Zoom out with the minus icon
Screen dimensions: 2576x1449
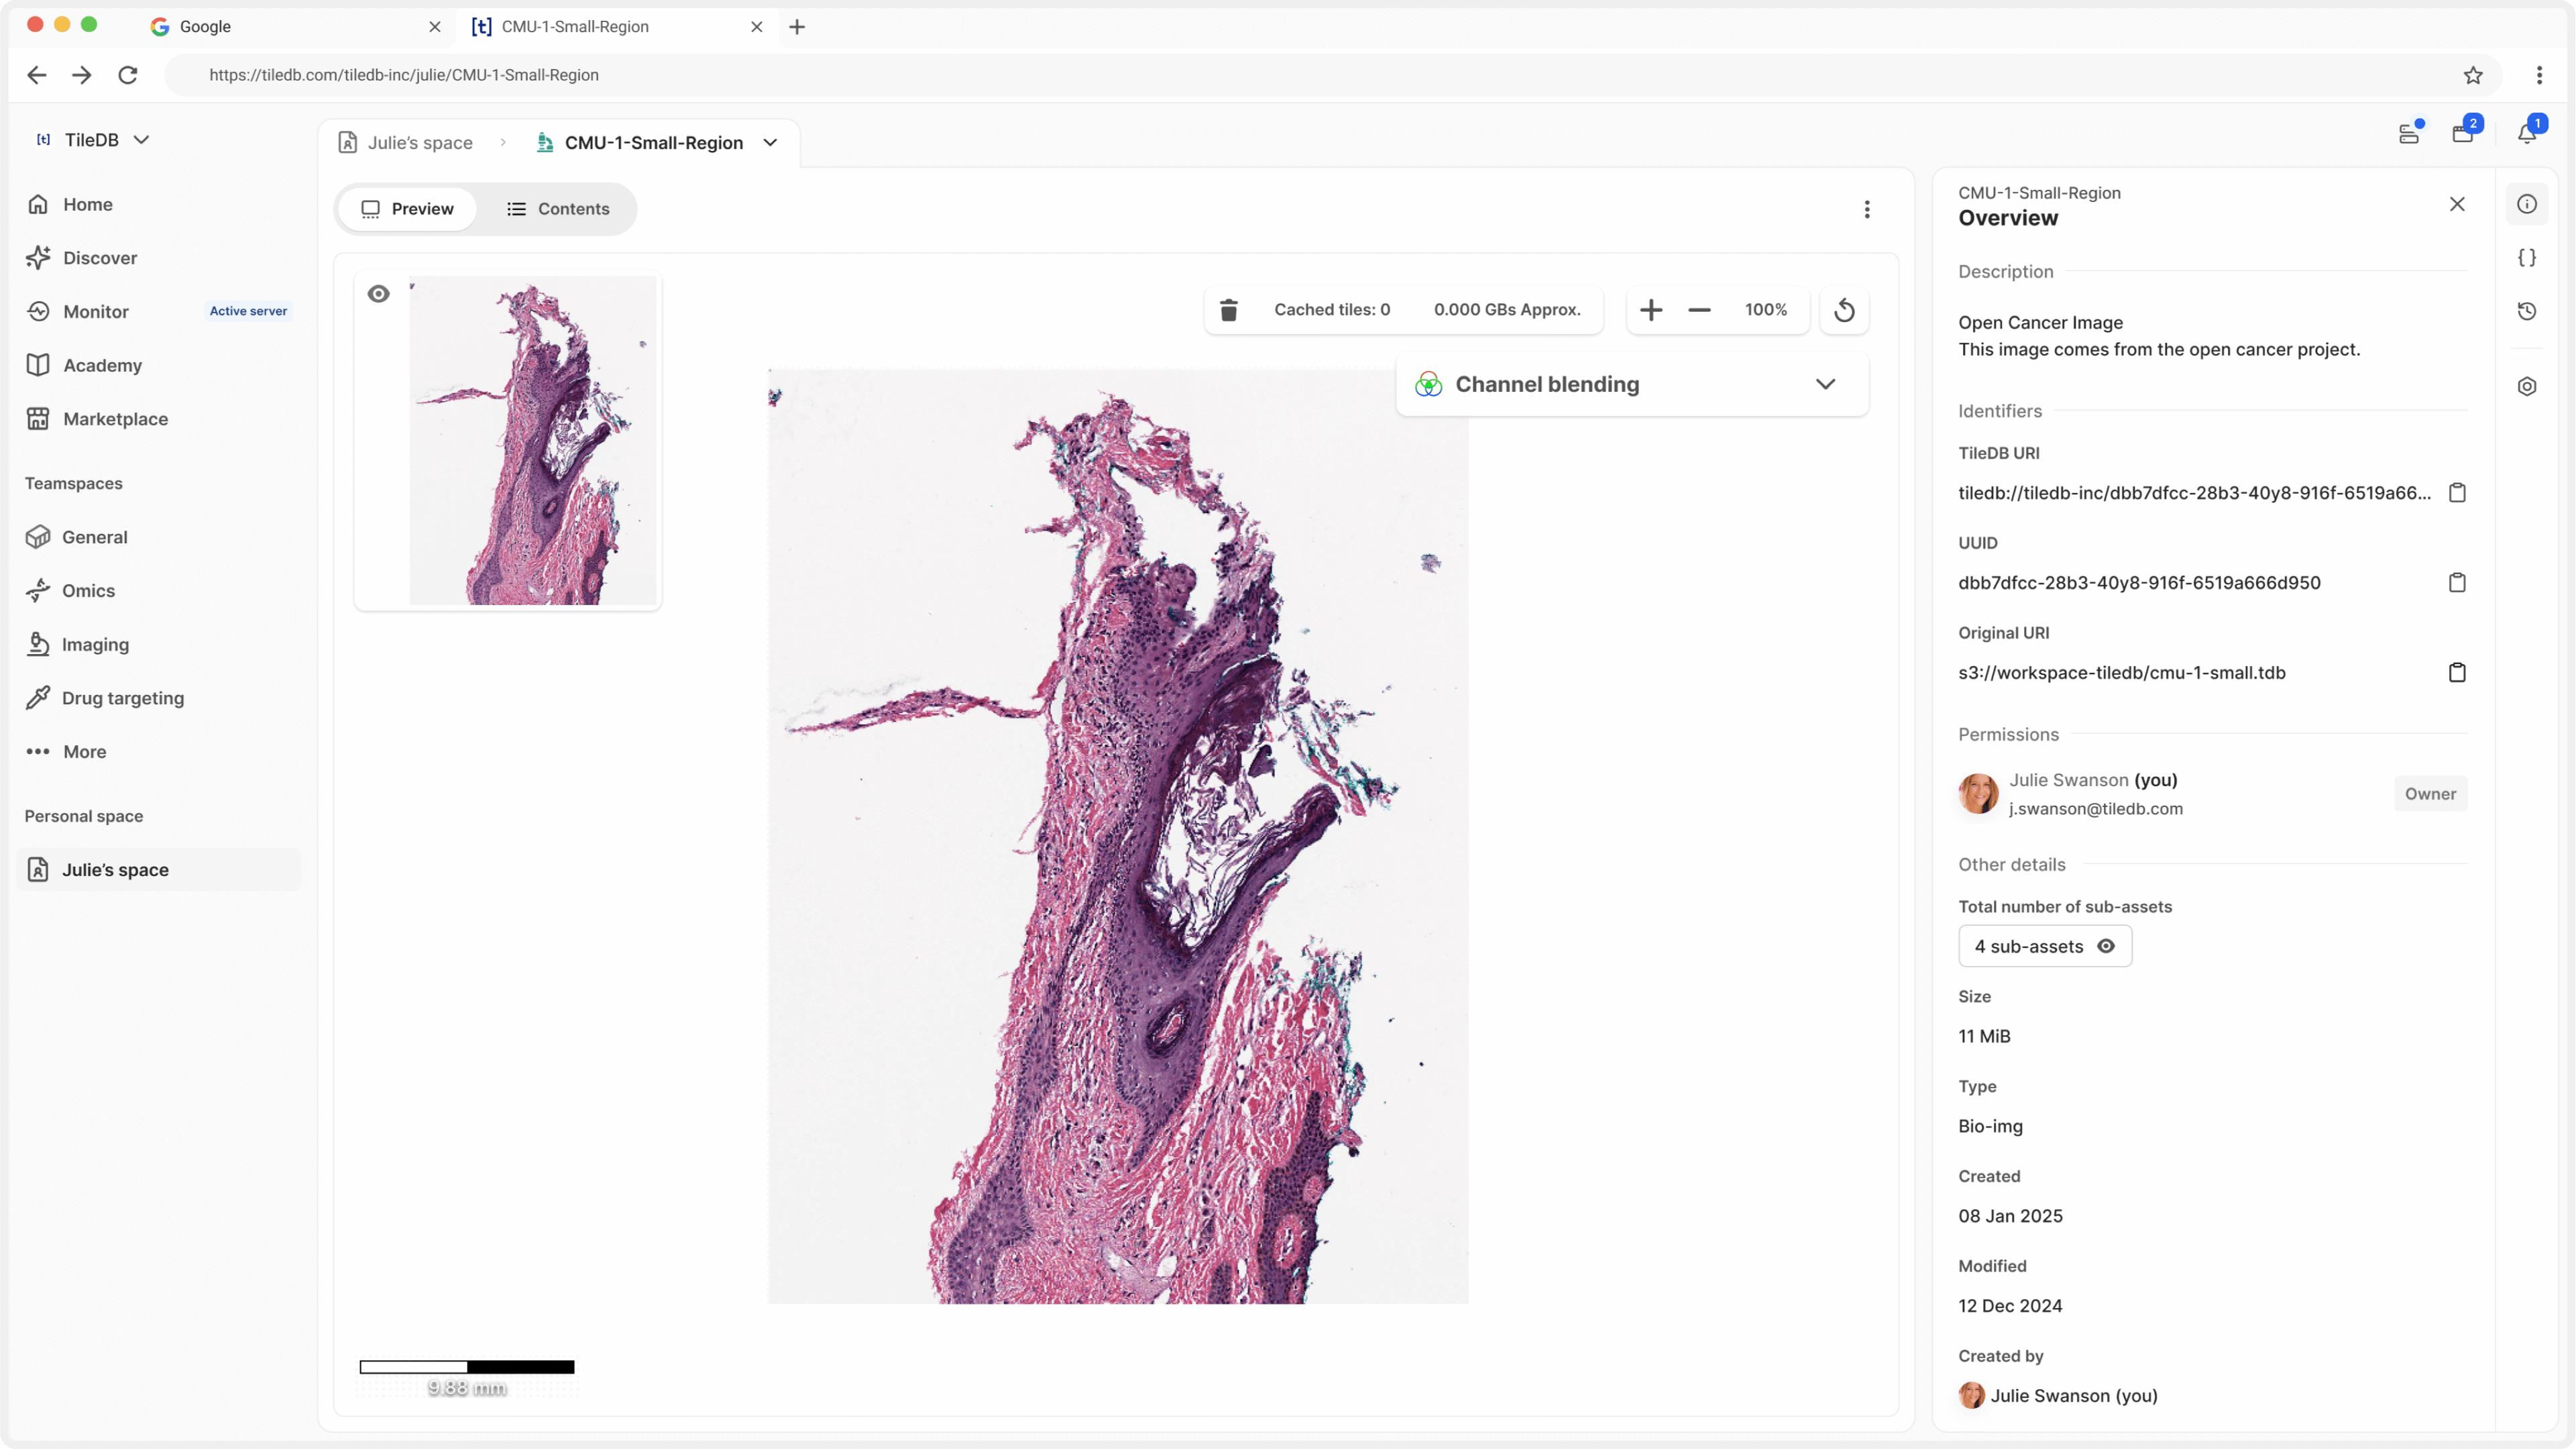[1699, 310]
